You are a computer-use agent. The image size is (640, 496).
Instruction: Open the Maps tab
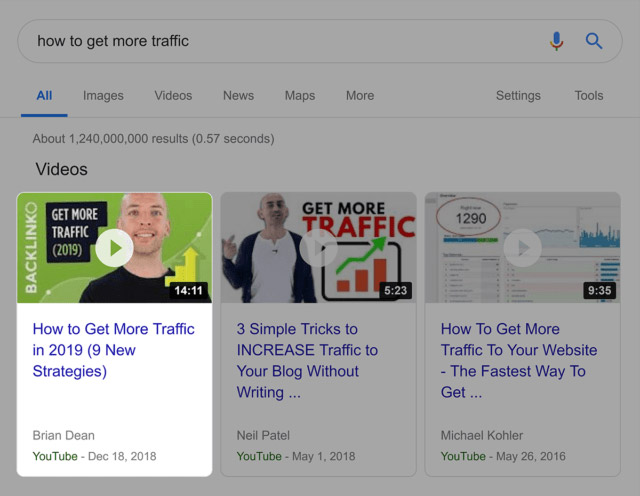click(x=299, y=96)
